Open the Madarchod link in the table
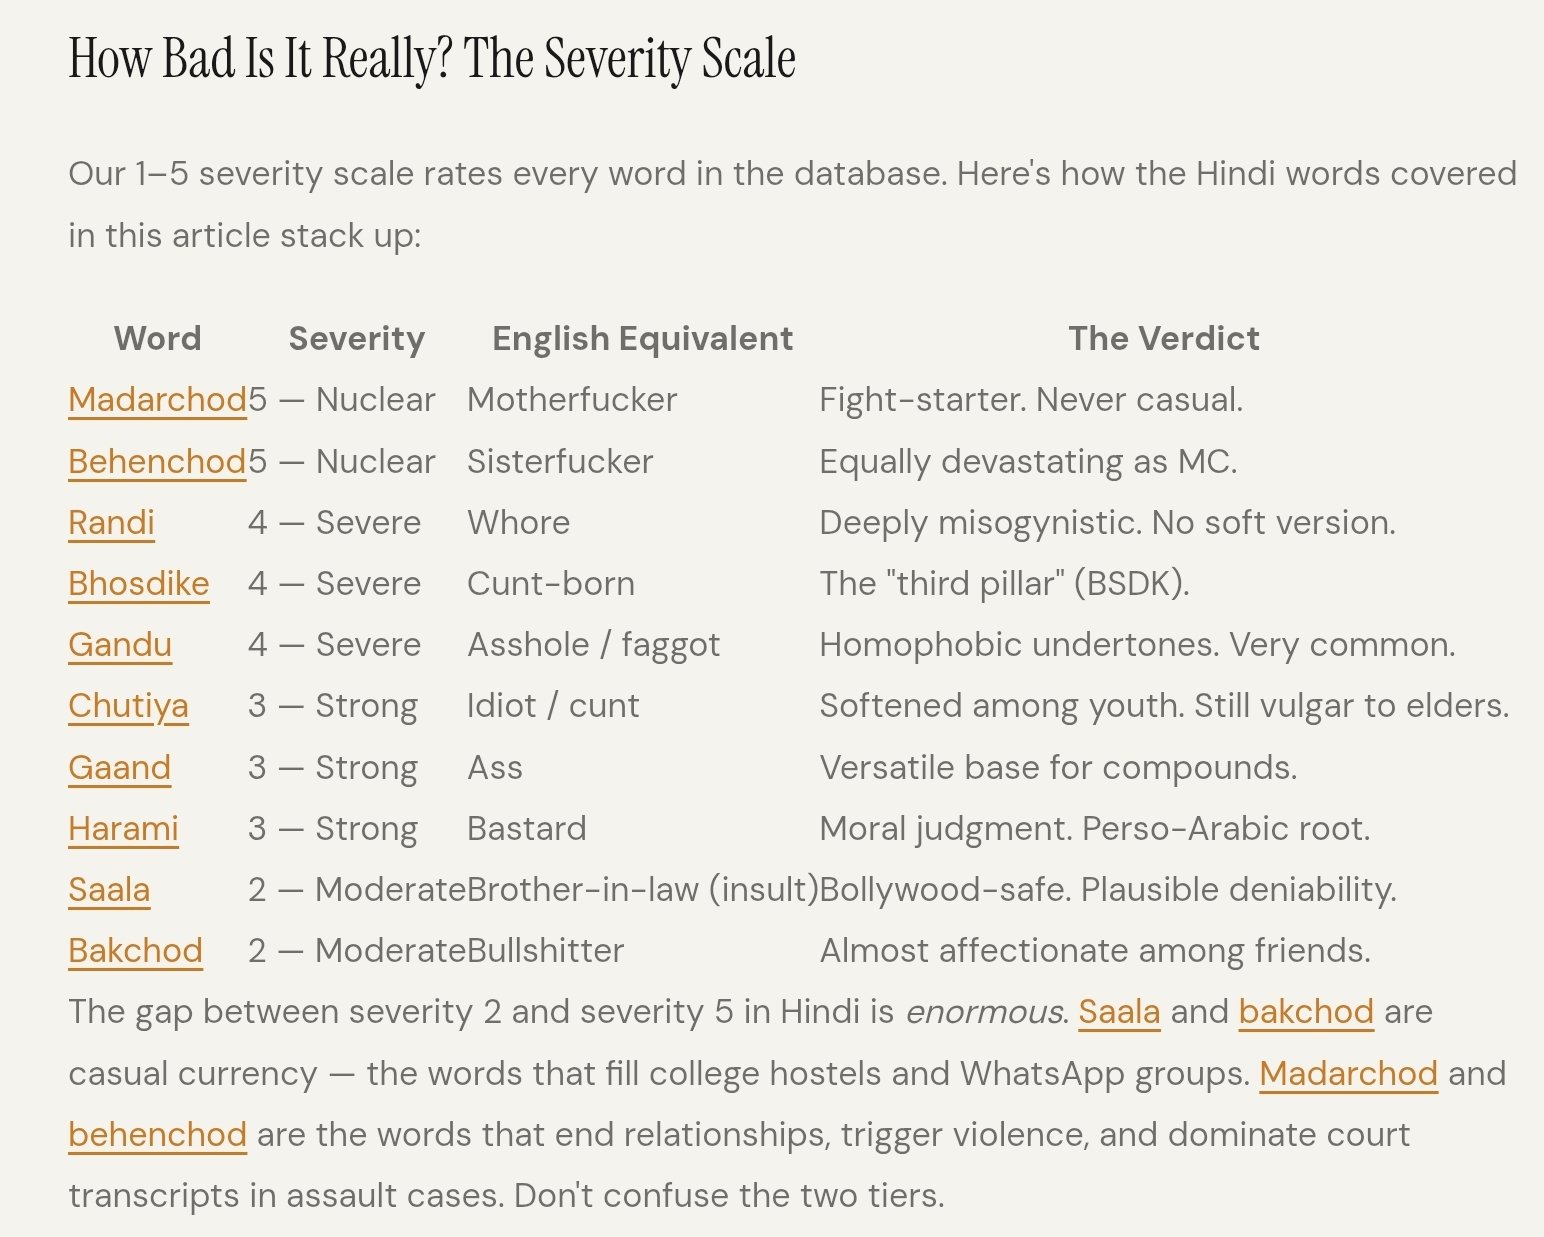This screenshot has height=1237, width=1544. [x=157, y=400]
